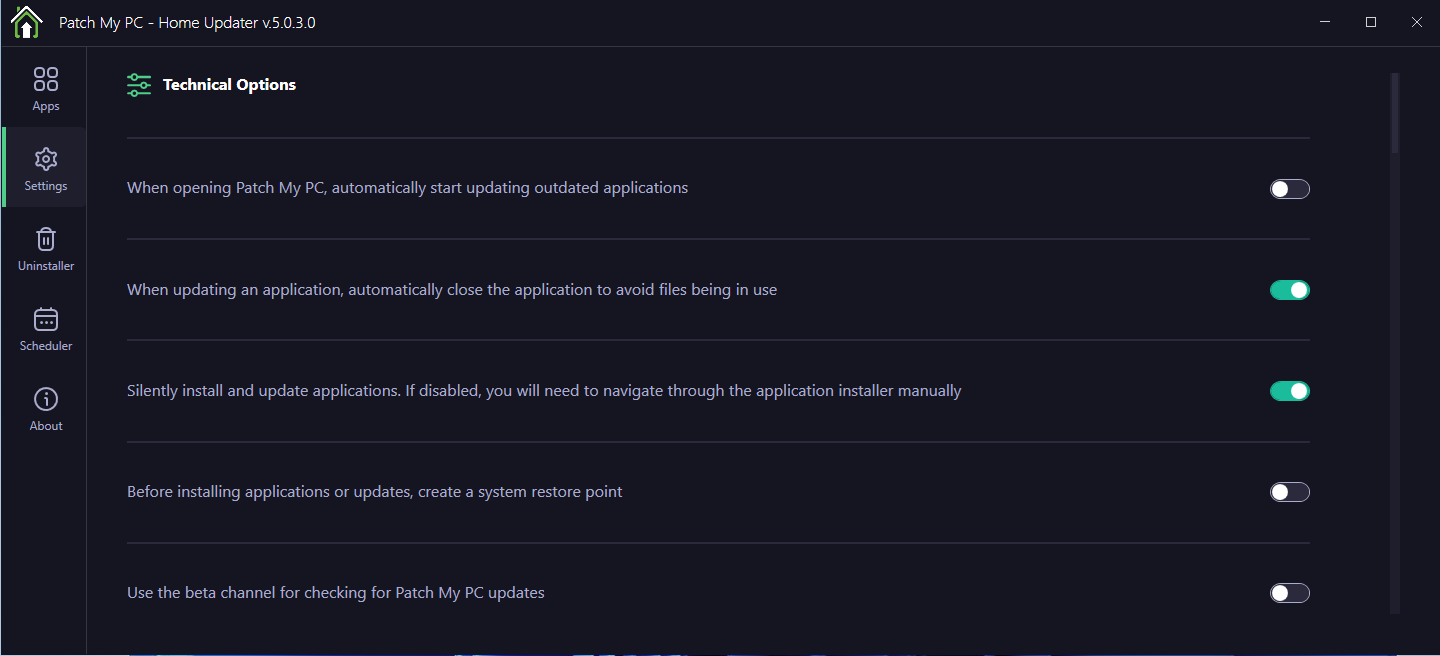Screen dimensions: 1440x656
Task: Switch to the Apps tab label
Action: [46, 106]
